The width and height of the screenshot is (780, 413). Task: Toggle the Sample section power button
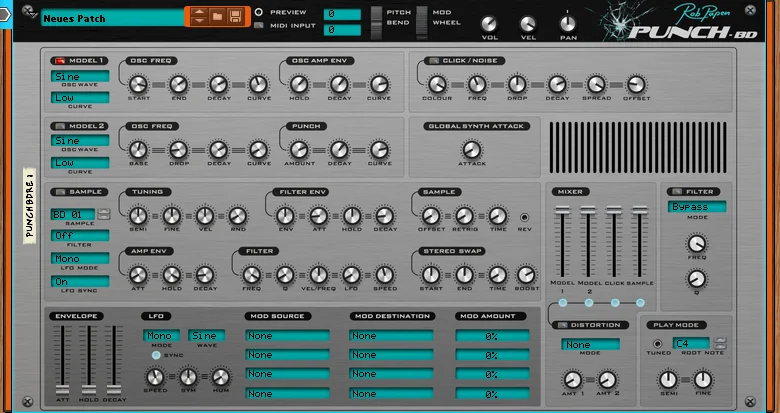pos(60,192)
